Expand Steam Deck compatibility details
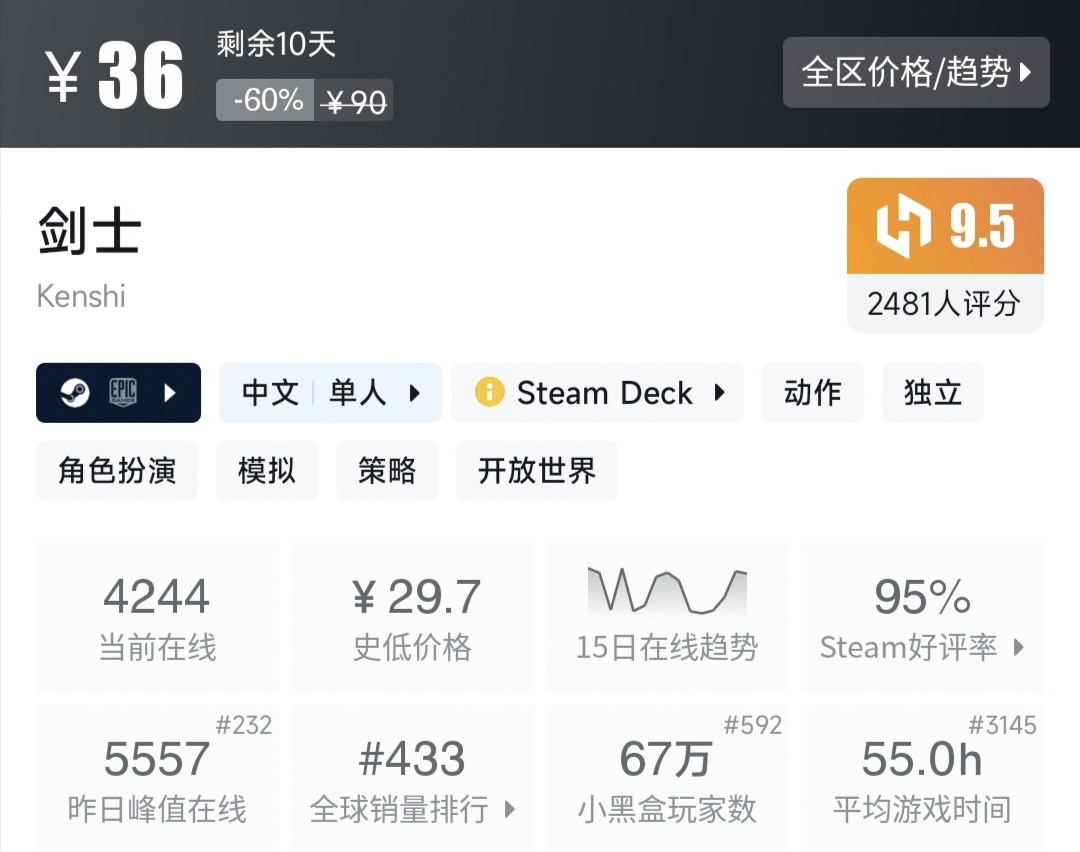The height and width of the screenshot is (852, 1080). (x=722, y=392)
